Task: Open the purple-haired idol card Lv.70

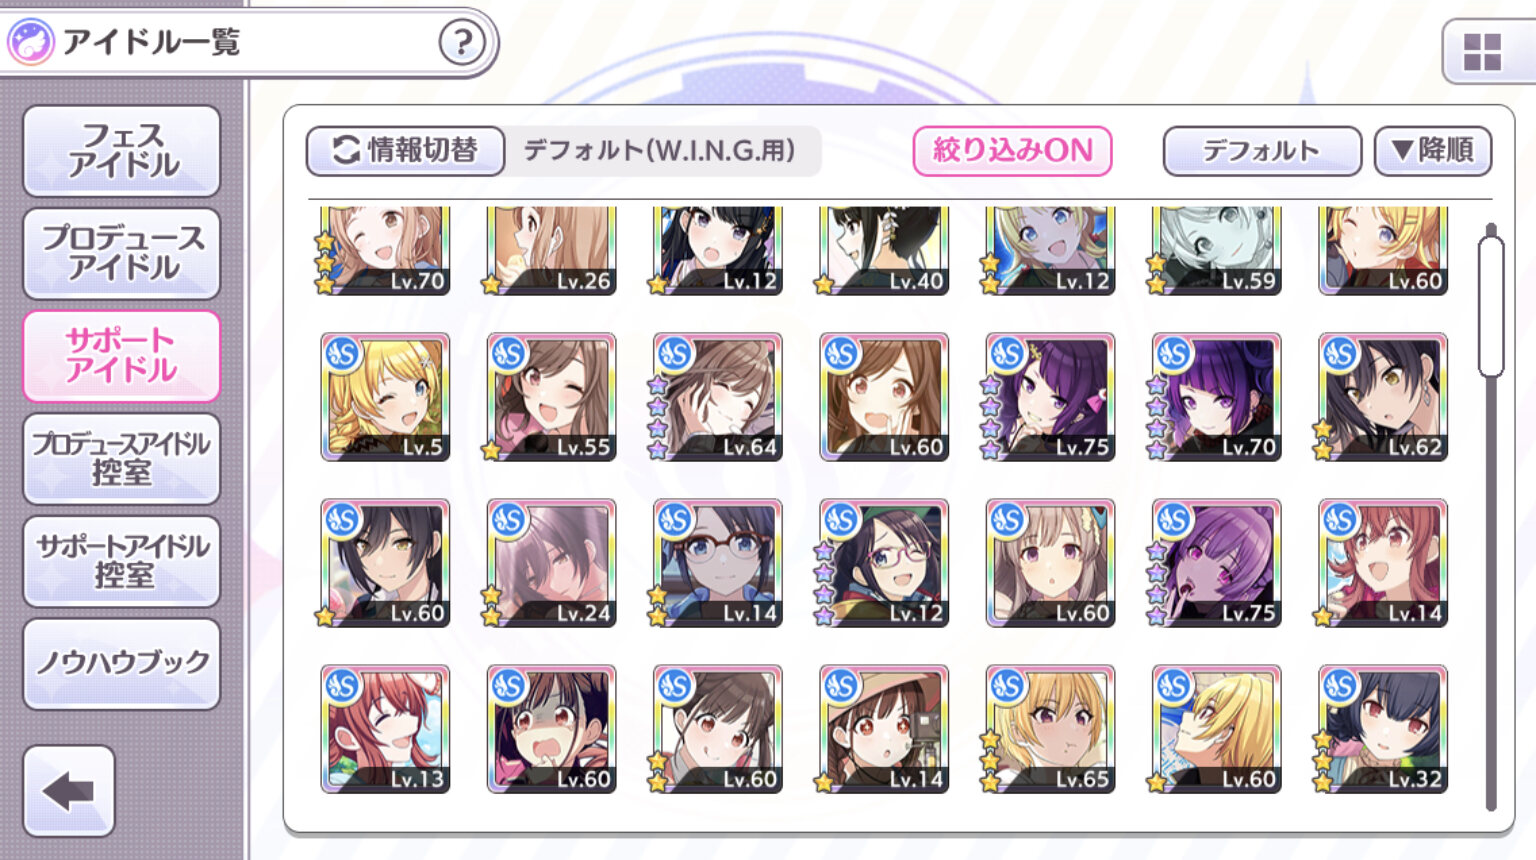Action: point(1216,397)
